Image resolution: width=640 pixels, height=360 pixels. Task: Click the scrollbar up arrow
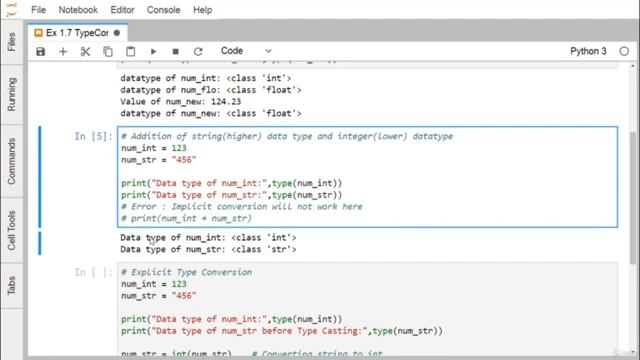[x=633, y=65]
